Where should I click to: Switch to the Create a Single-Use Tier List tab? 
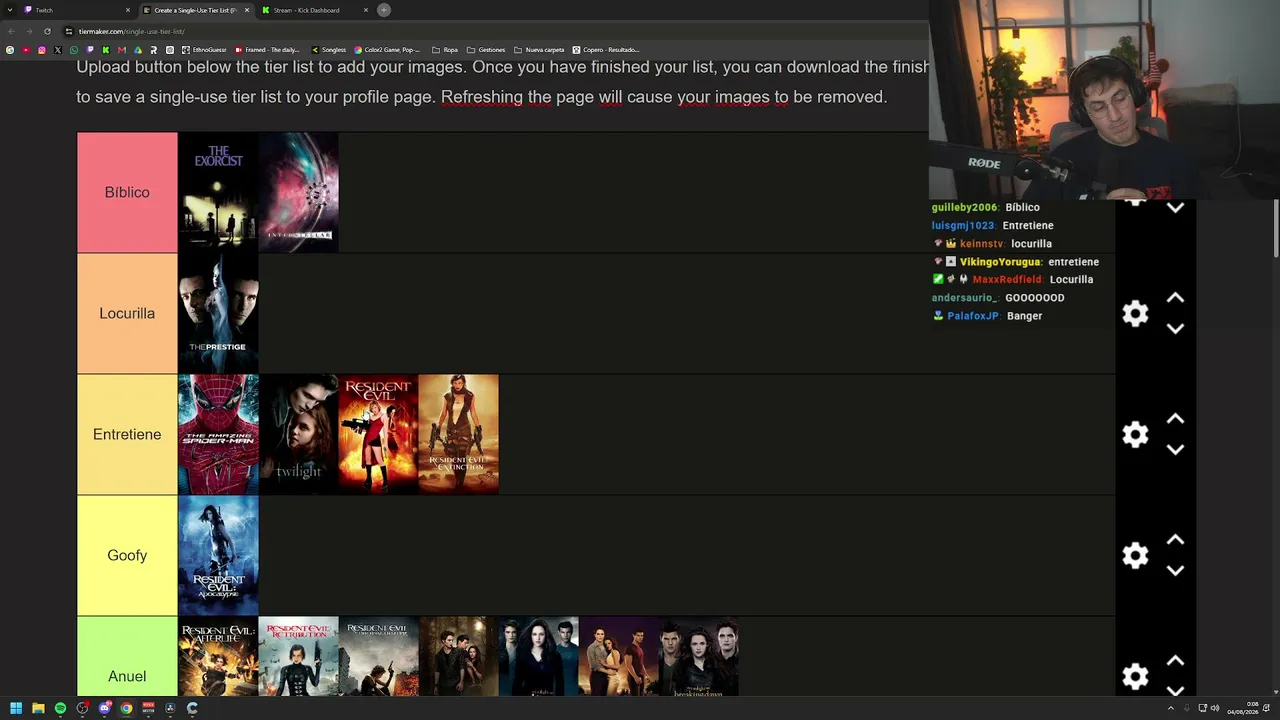pyautogui.click(x=197, y=10)
